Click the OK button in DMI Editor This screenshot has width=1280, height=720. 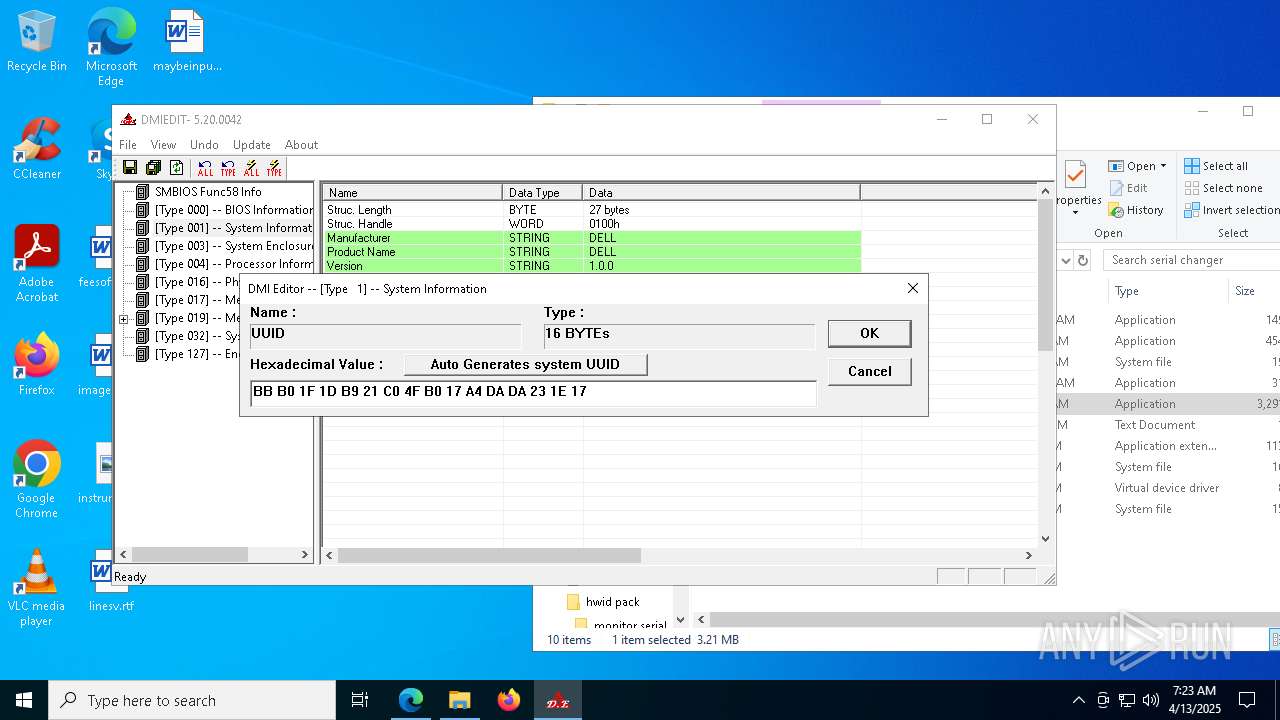869,333
